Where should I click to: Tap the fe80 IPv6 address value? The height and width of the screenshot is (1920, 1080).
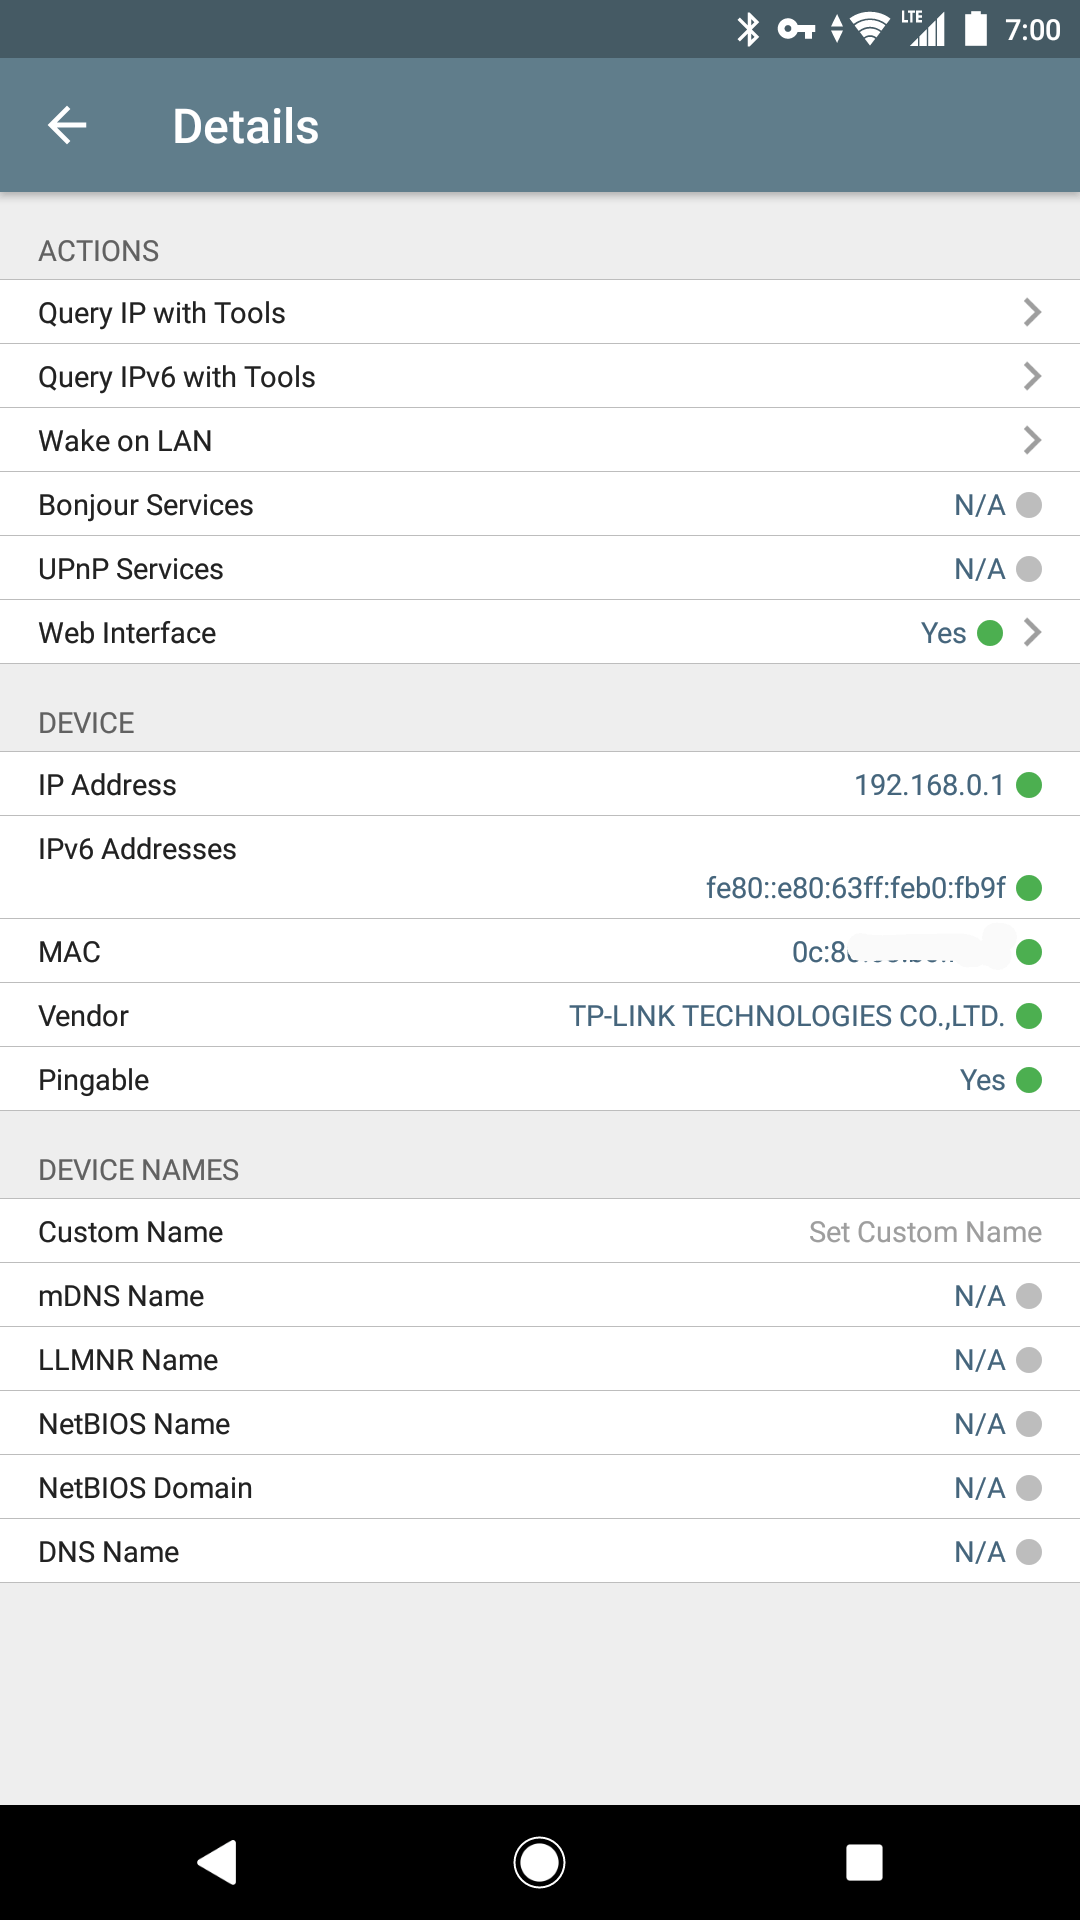(856, 888)
